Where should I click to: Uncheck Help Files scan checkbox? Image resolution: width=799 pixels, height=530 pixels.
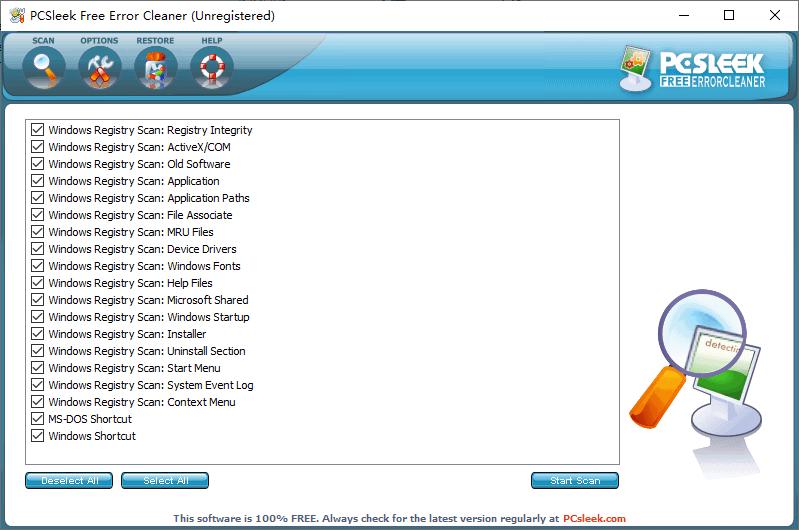[37, 282]
